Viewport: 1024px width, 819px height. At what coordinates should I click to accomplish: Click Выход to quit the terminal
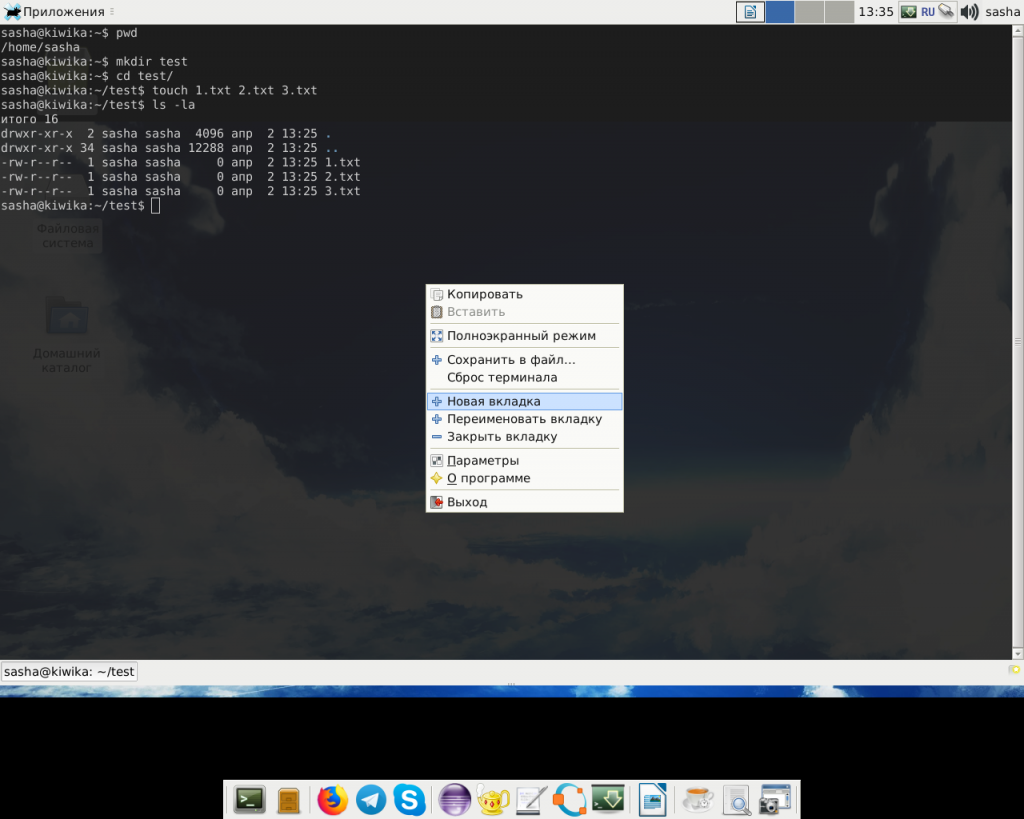click(x=467, y=502)
